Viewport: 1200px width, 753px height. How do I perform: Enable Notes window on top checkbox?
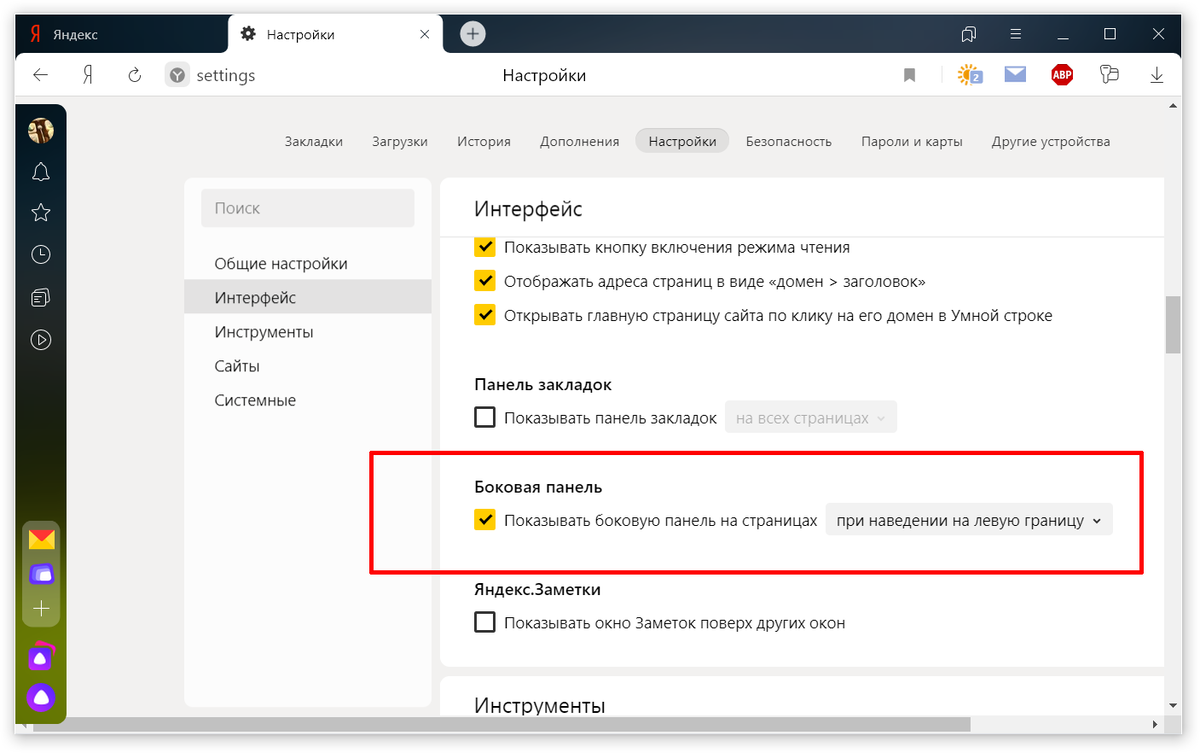[485, 623]
